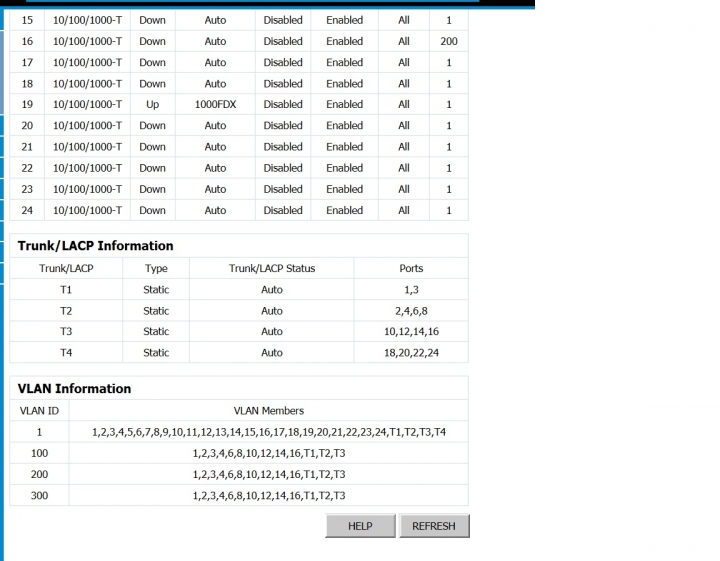Select VLAN ID 100 cell
Viewport: 720px width, 561px height.
[39, 453]
